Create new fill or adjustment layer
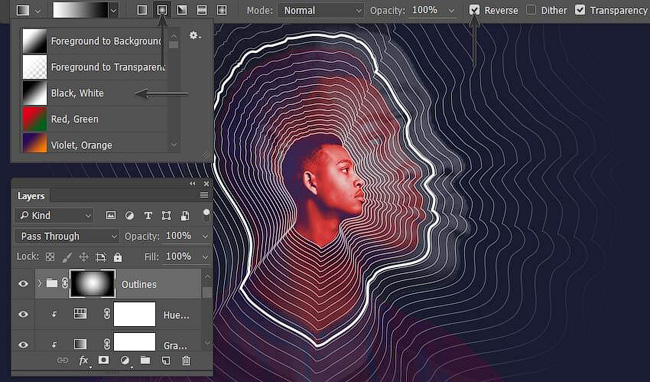Screen dimensions: 650x382 pyautogui.click(x=125, y=361)
